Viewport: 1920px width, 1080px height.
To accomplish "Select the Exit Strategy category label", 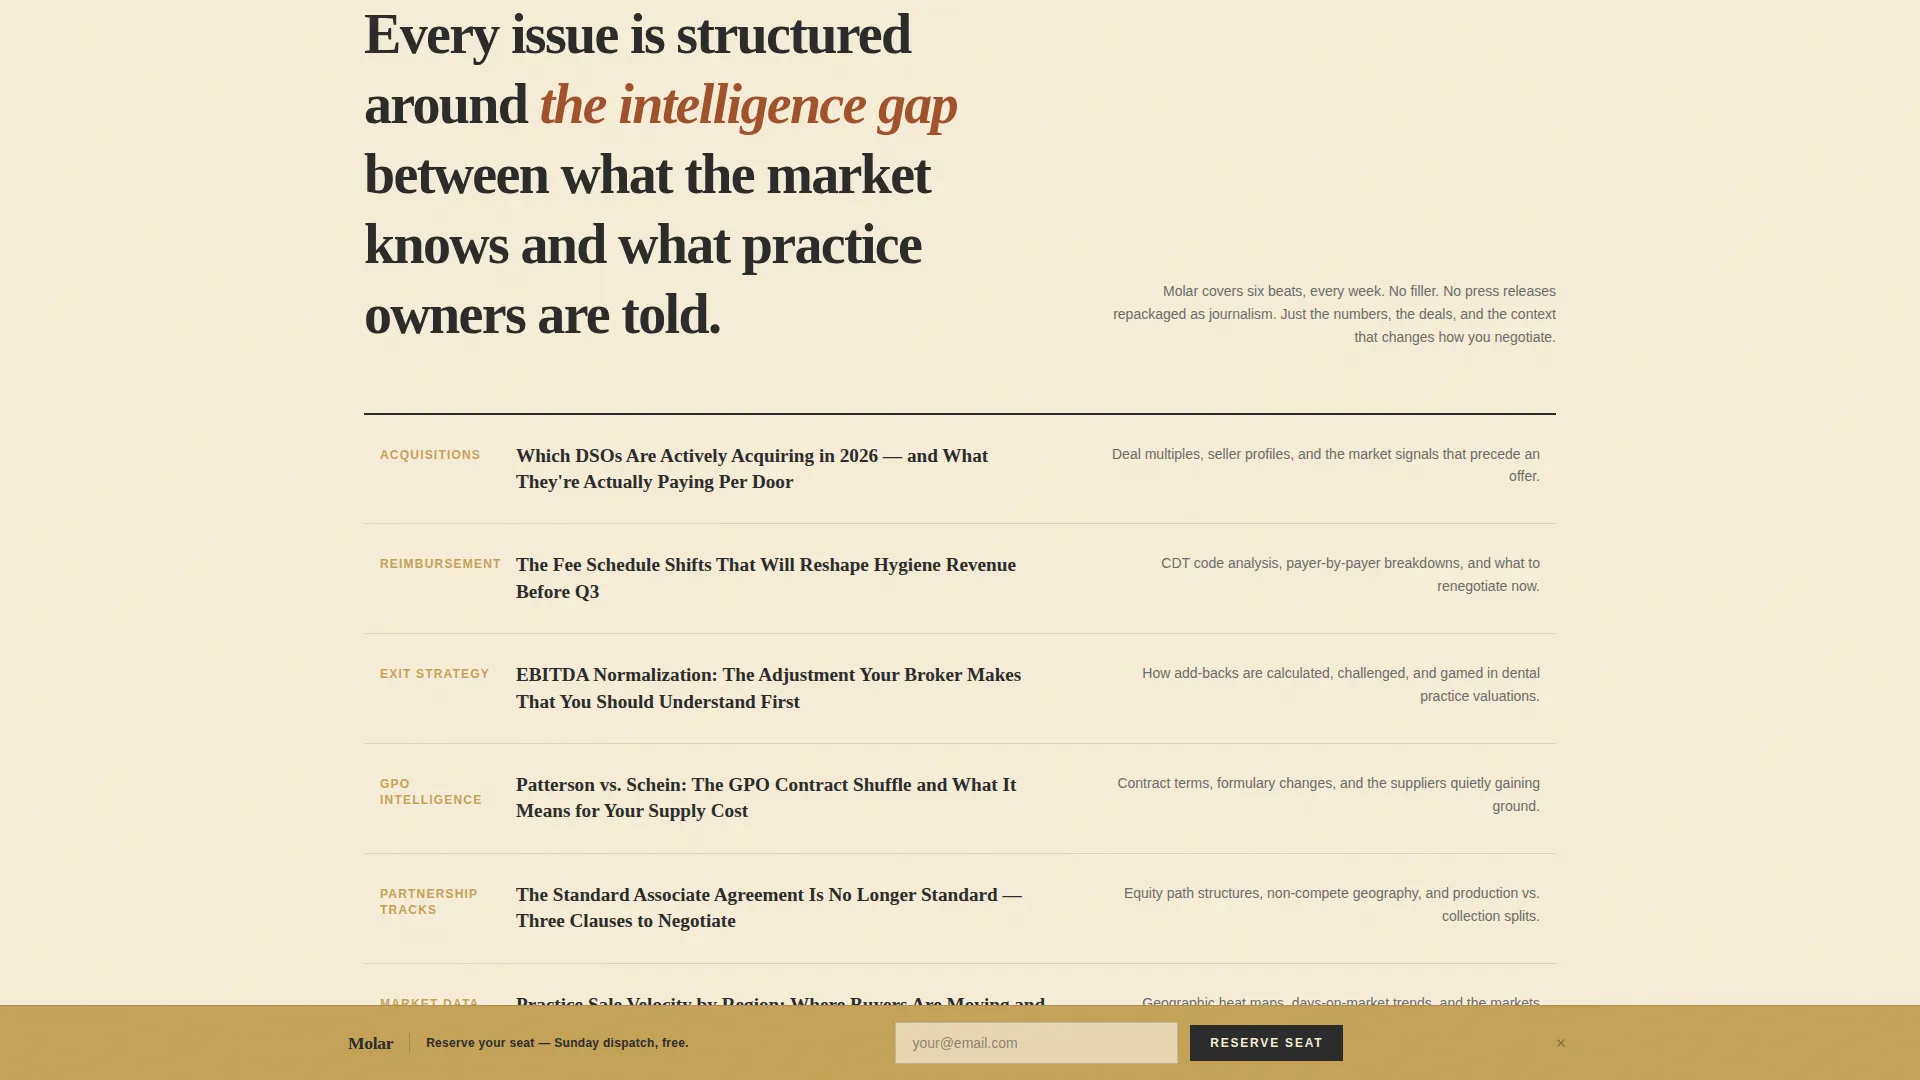I will [x=434, y=674].
